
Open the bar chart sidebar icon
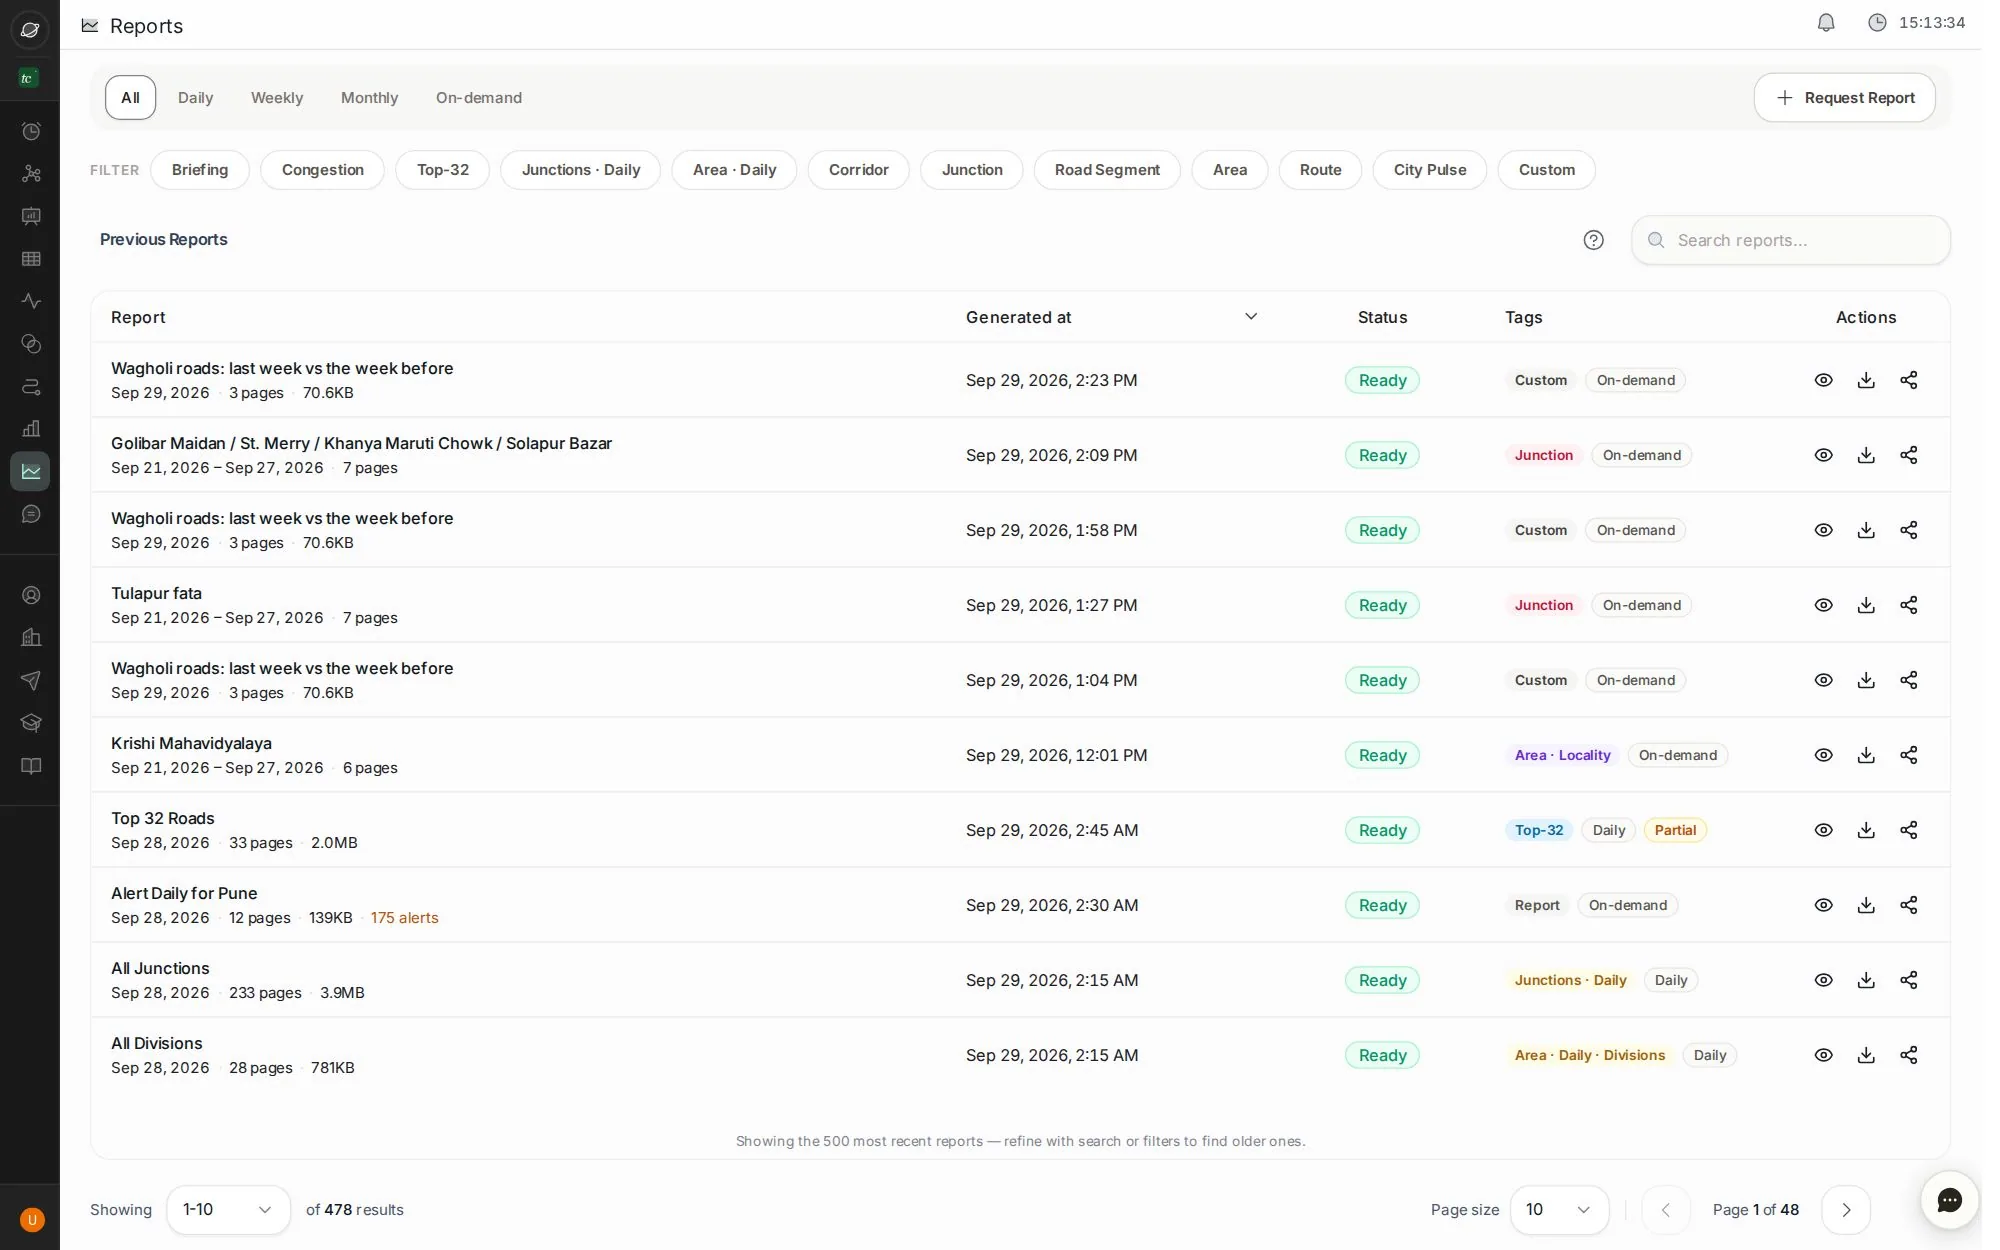click(x=31, y=429)
